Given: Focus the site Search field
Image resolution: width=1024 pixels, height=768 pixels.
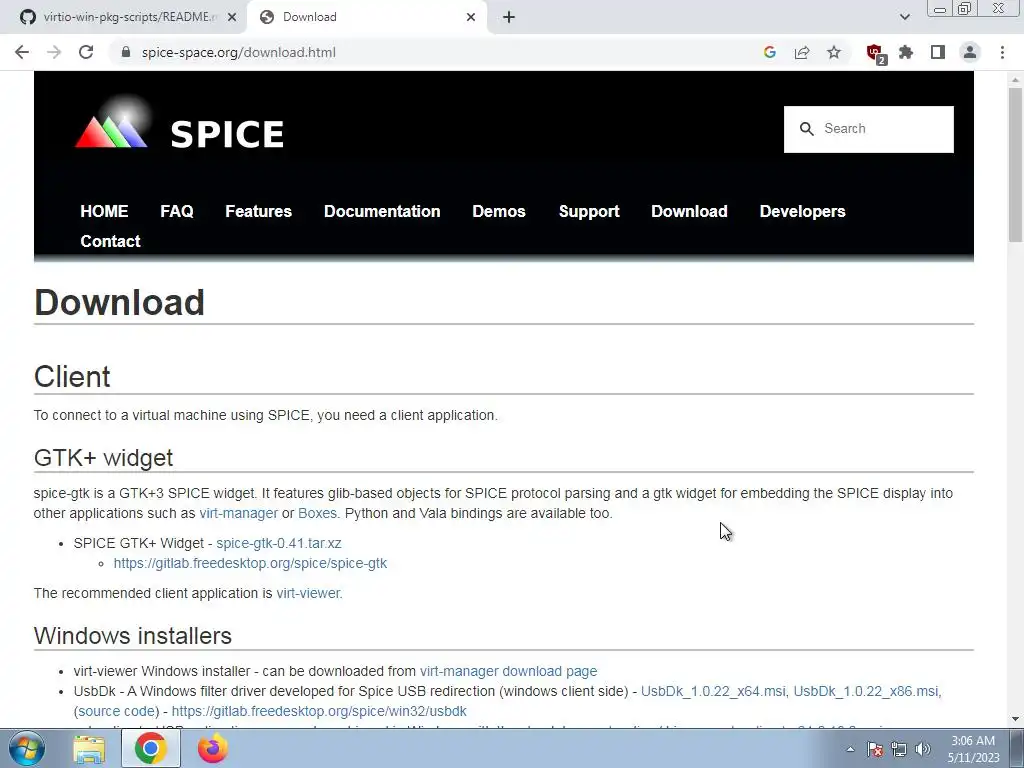Looking at the screenshot, I should [x=869, y=129].
